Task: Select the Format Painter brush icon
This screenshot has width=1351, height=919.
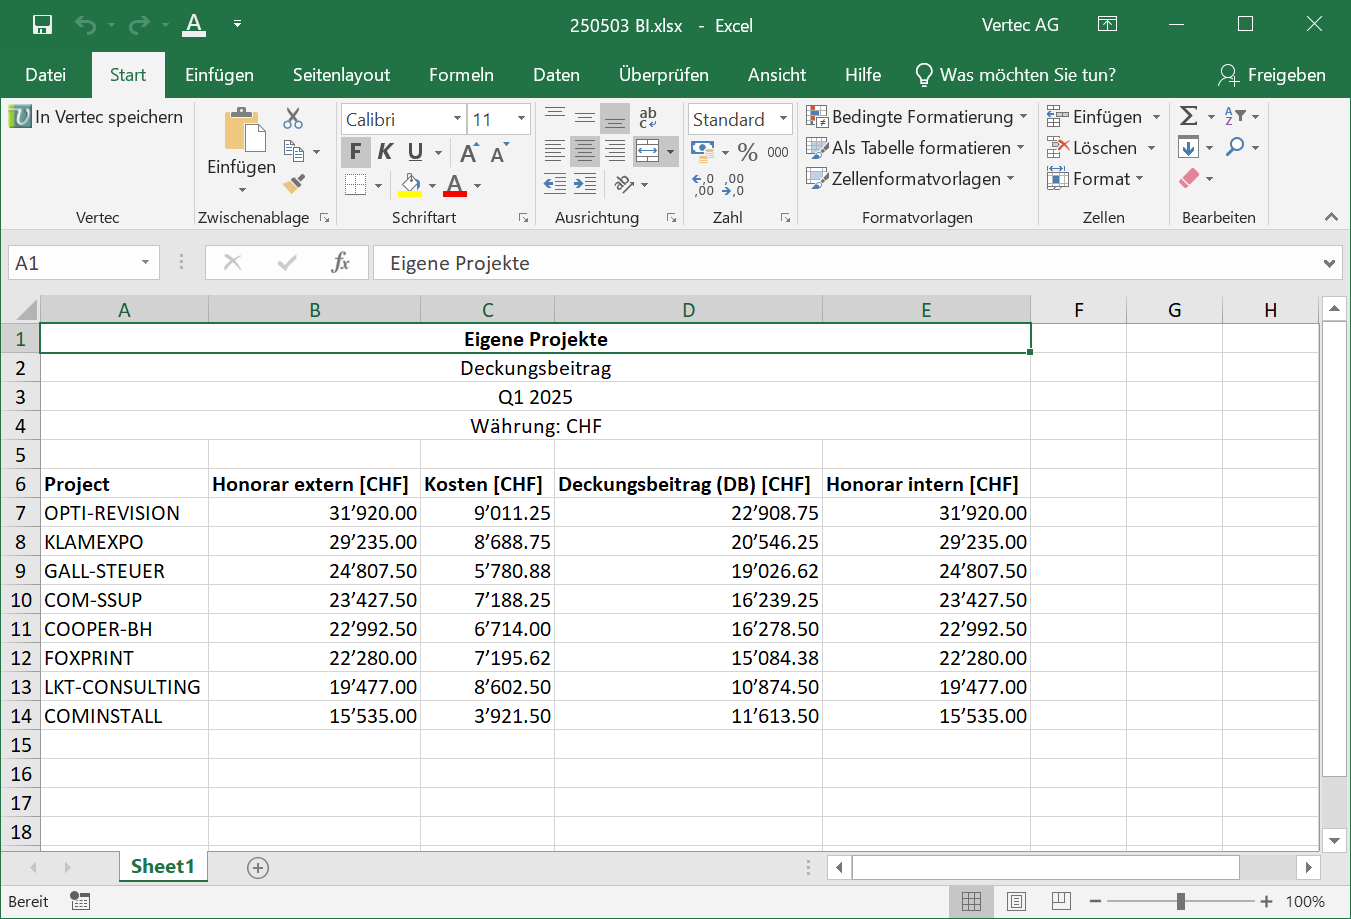Action: (x=294, y=183)
